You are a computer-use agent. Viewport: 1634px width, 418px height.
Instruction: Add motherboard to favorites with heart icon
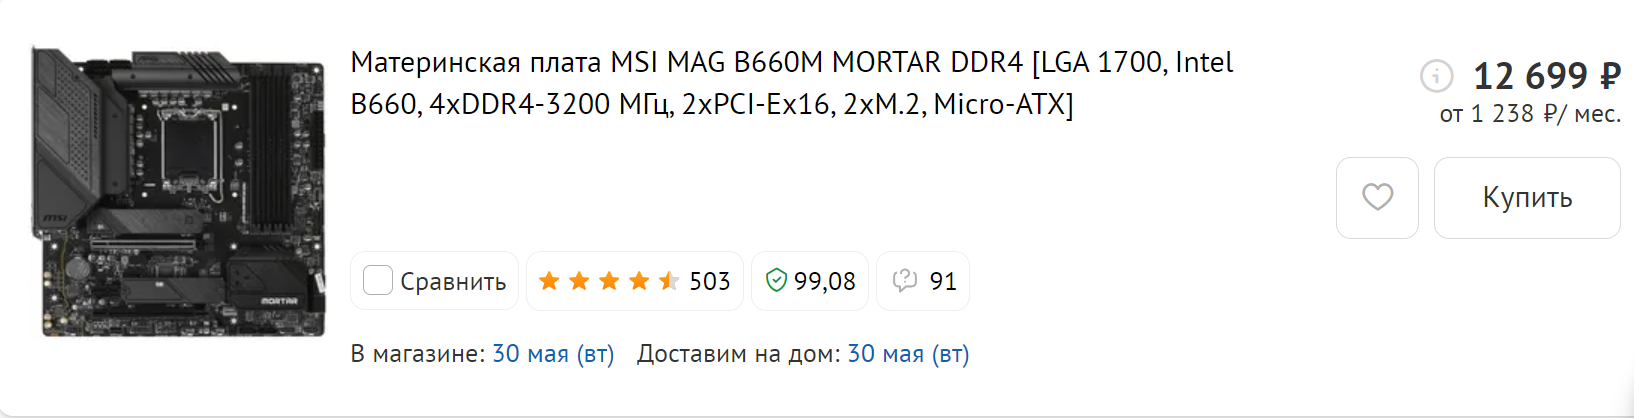pyautogui.click(x=1377, y=197)
